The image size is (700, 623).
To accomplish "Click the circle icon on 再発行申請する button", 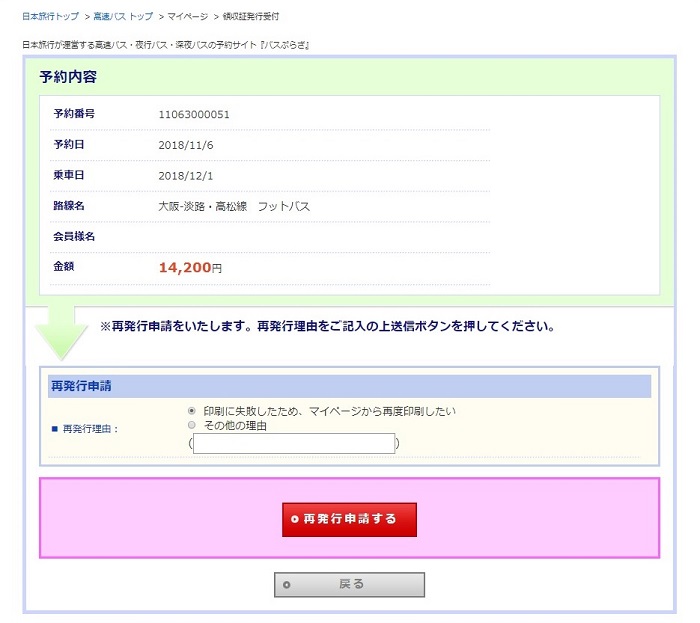I will click(294, 519).
